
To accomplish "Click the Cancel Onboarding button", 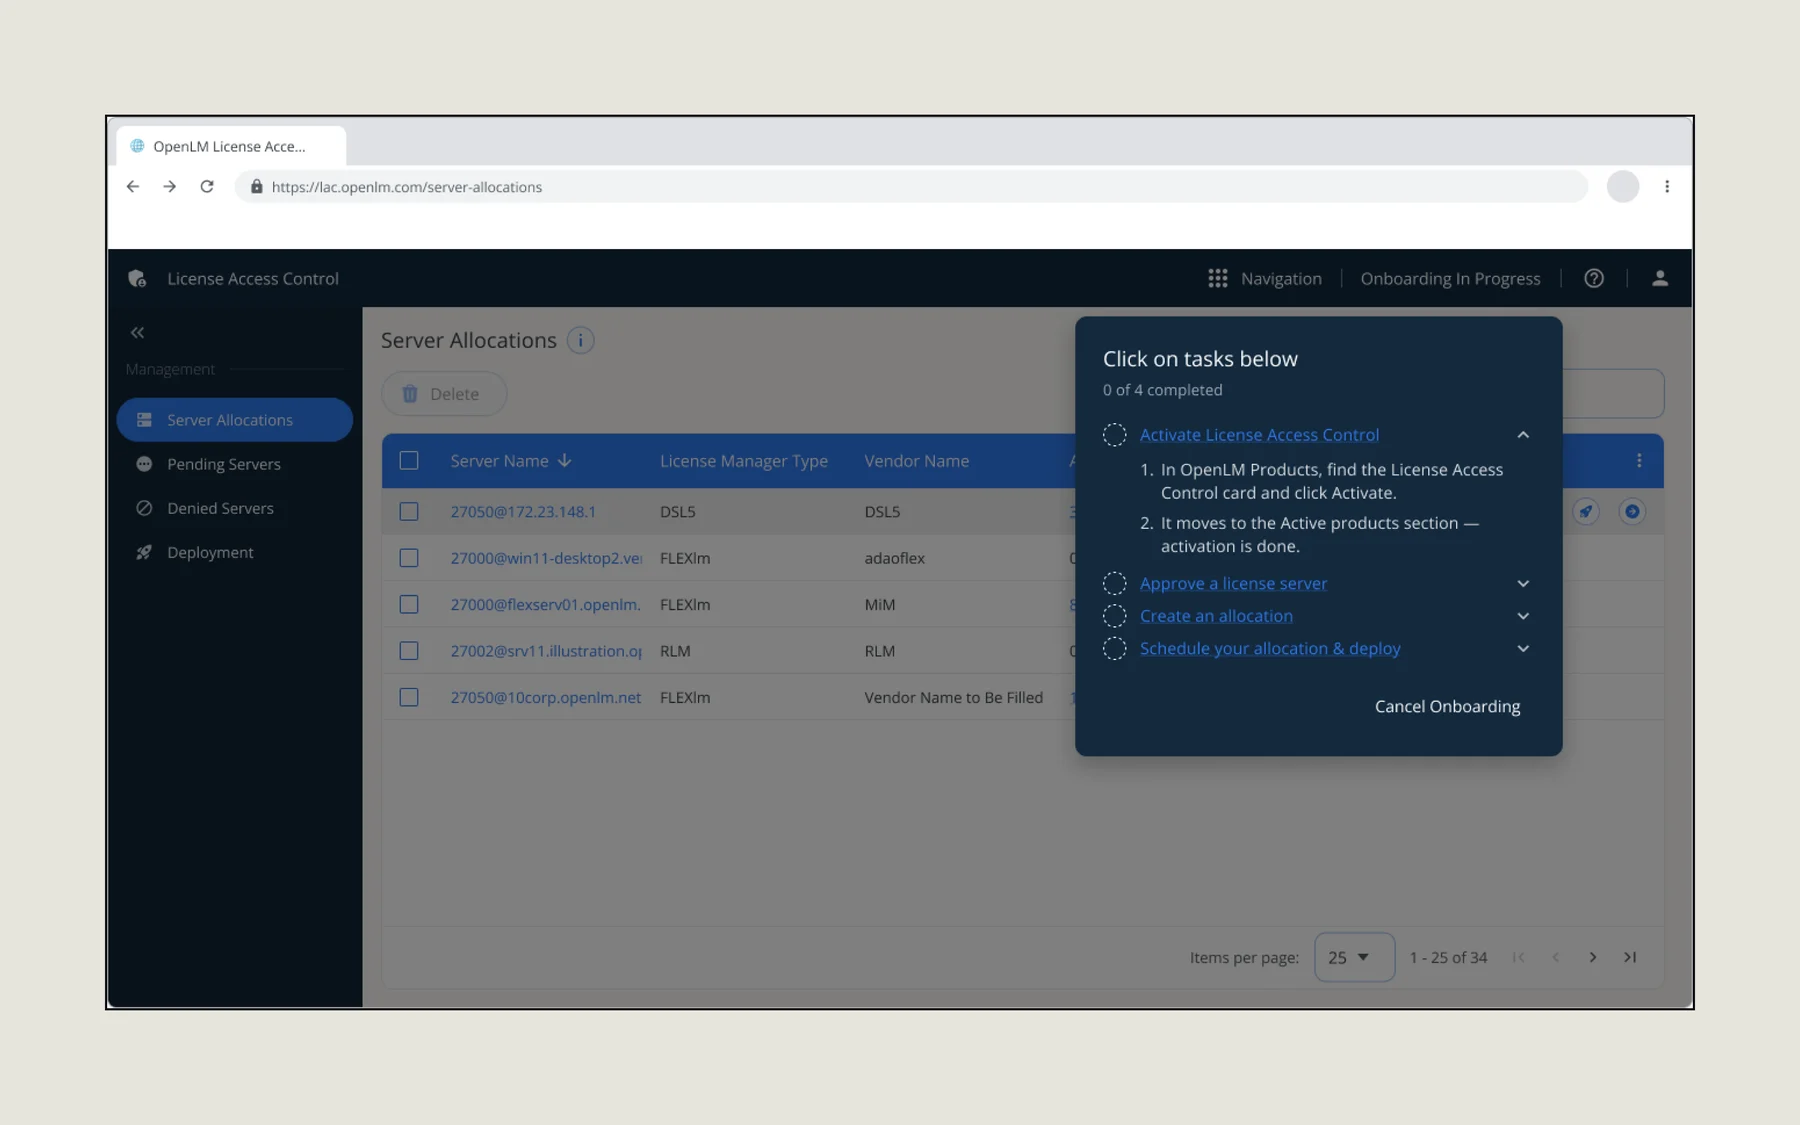I will pyautogui.click(x=1447, y=707).
